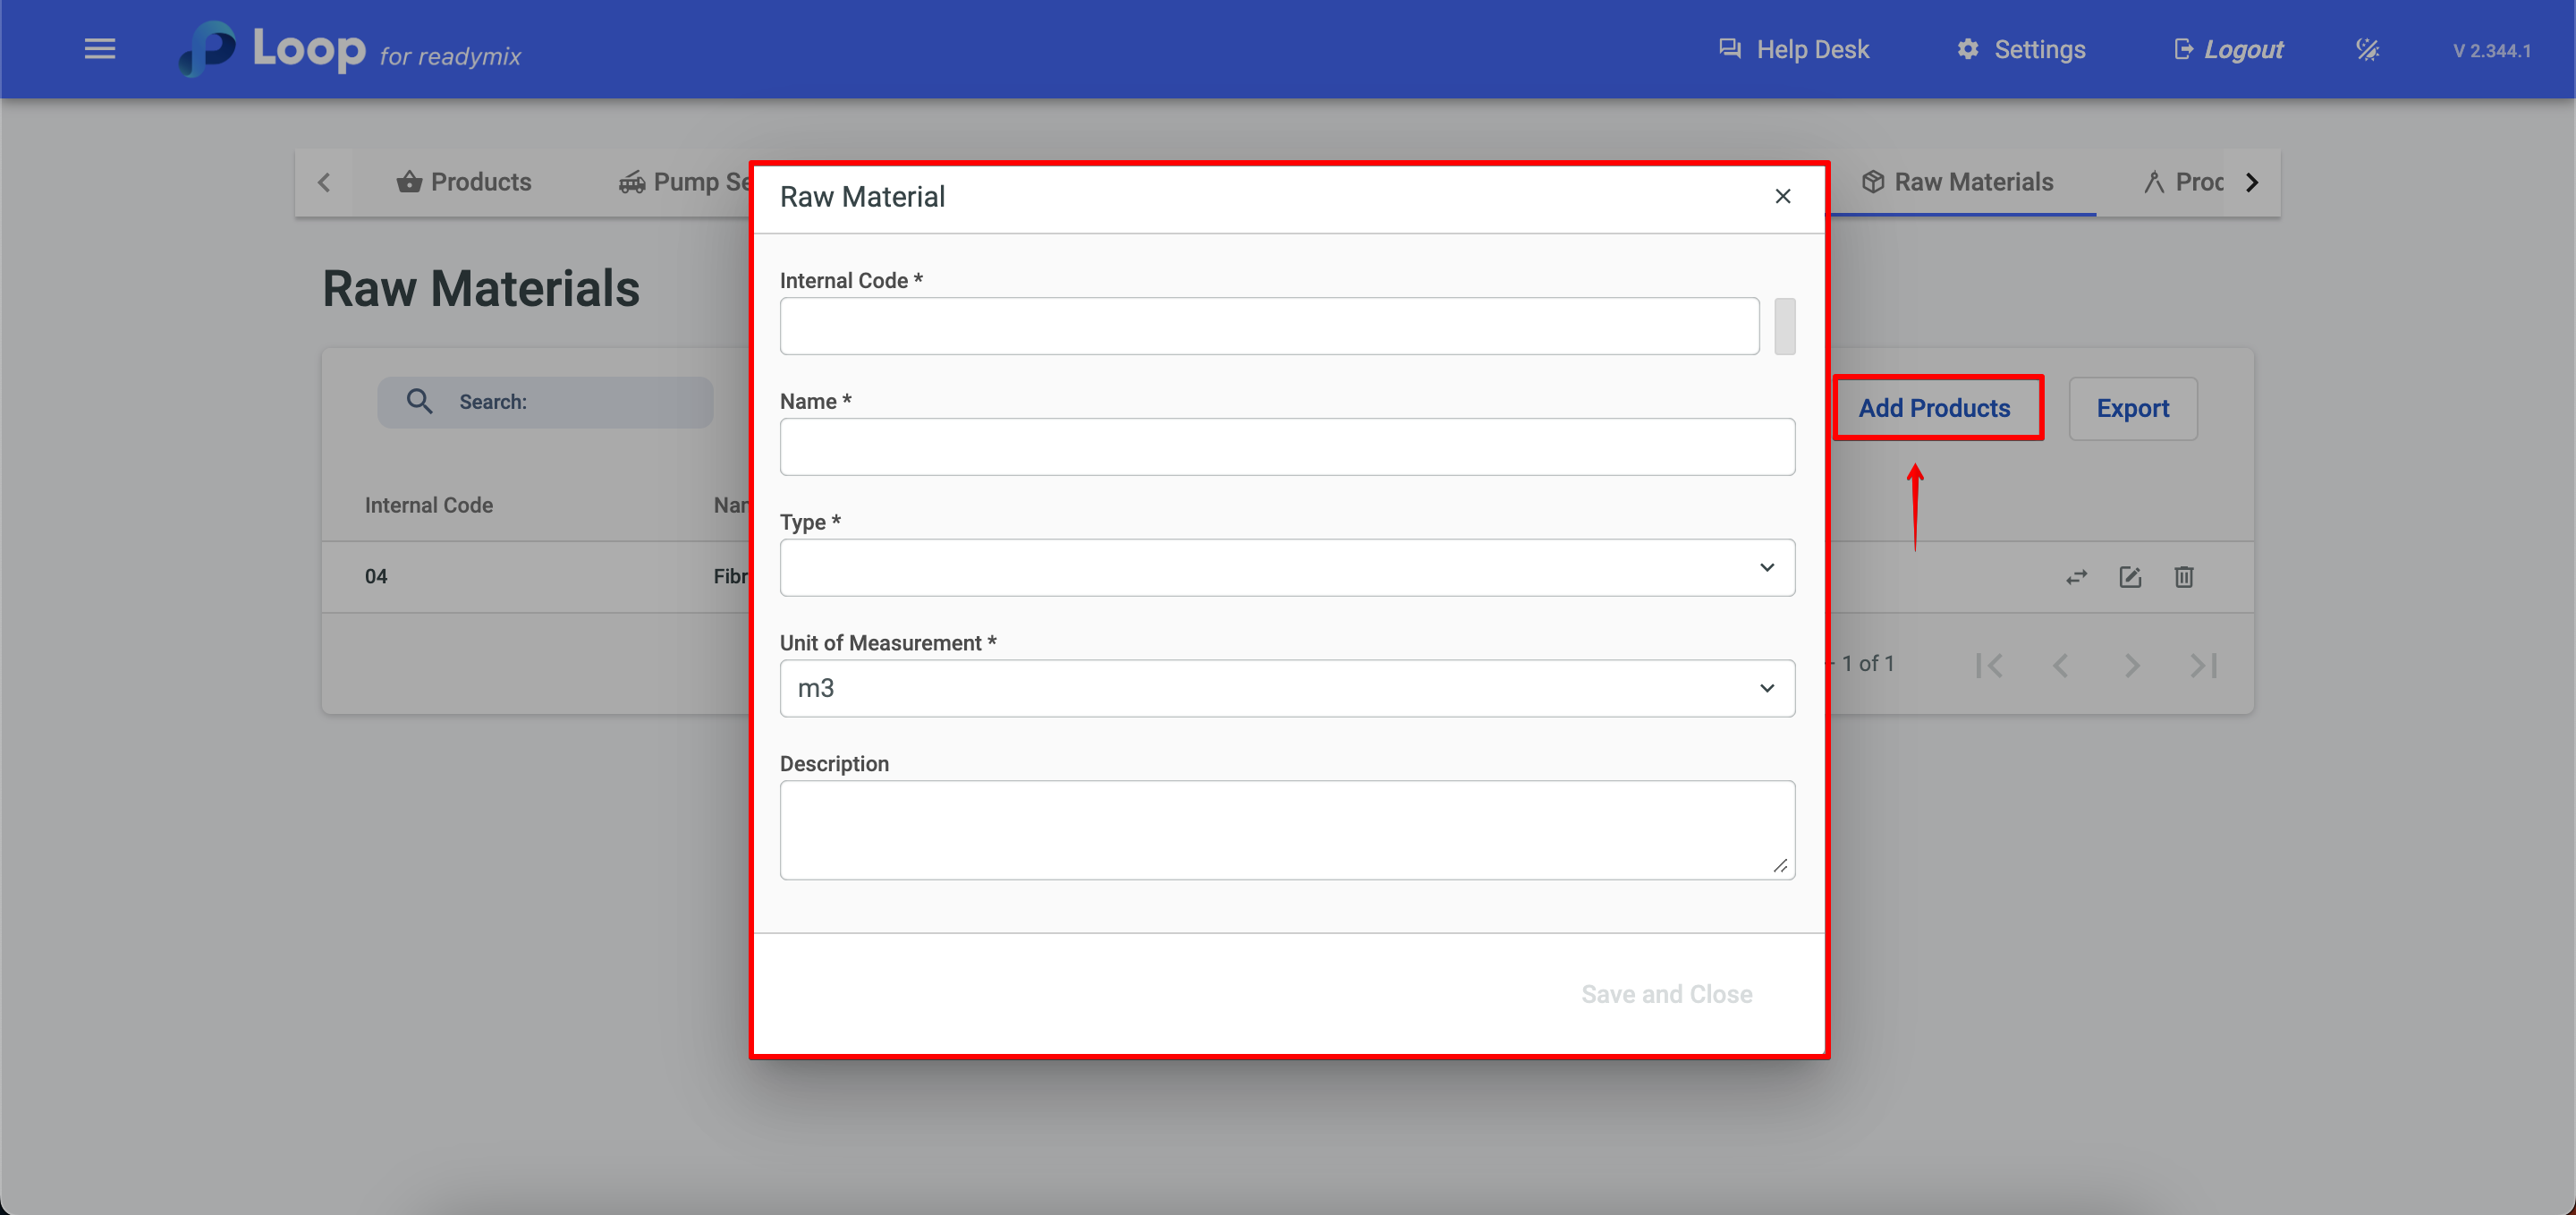Screen dimensions: 2576x1215
Task: Delete row 04 with trash icon
Action: pyautogui.click(x=2184, y=577)
